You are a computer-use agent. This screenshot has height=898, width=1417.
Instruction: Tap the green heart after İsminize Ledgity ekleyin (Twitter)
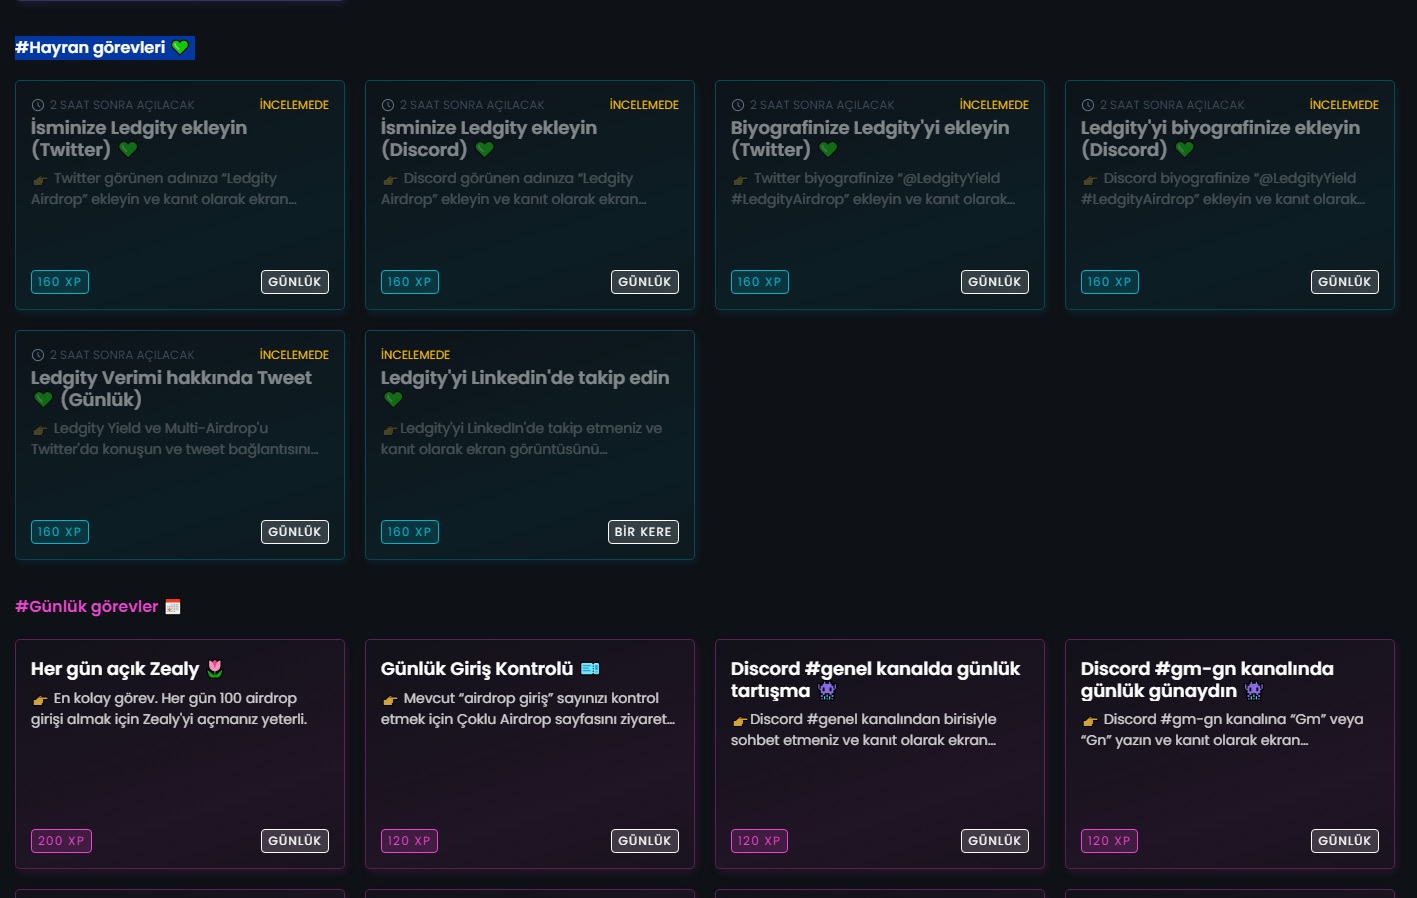coord(128,150)
